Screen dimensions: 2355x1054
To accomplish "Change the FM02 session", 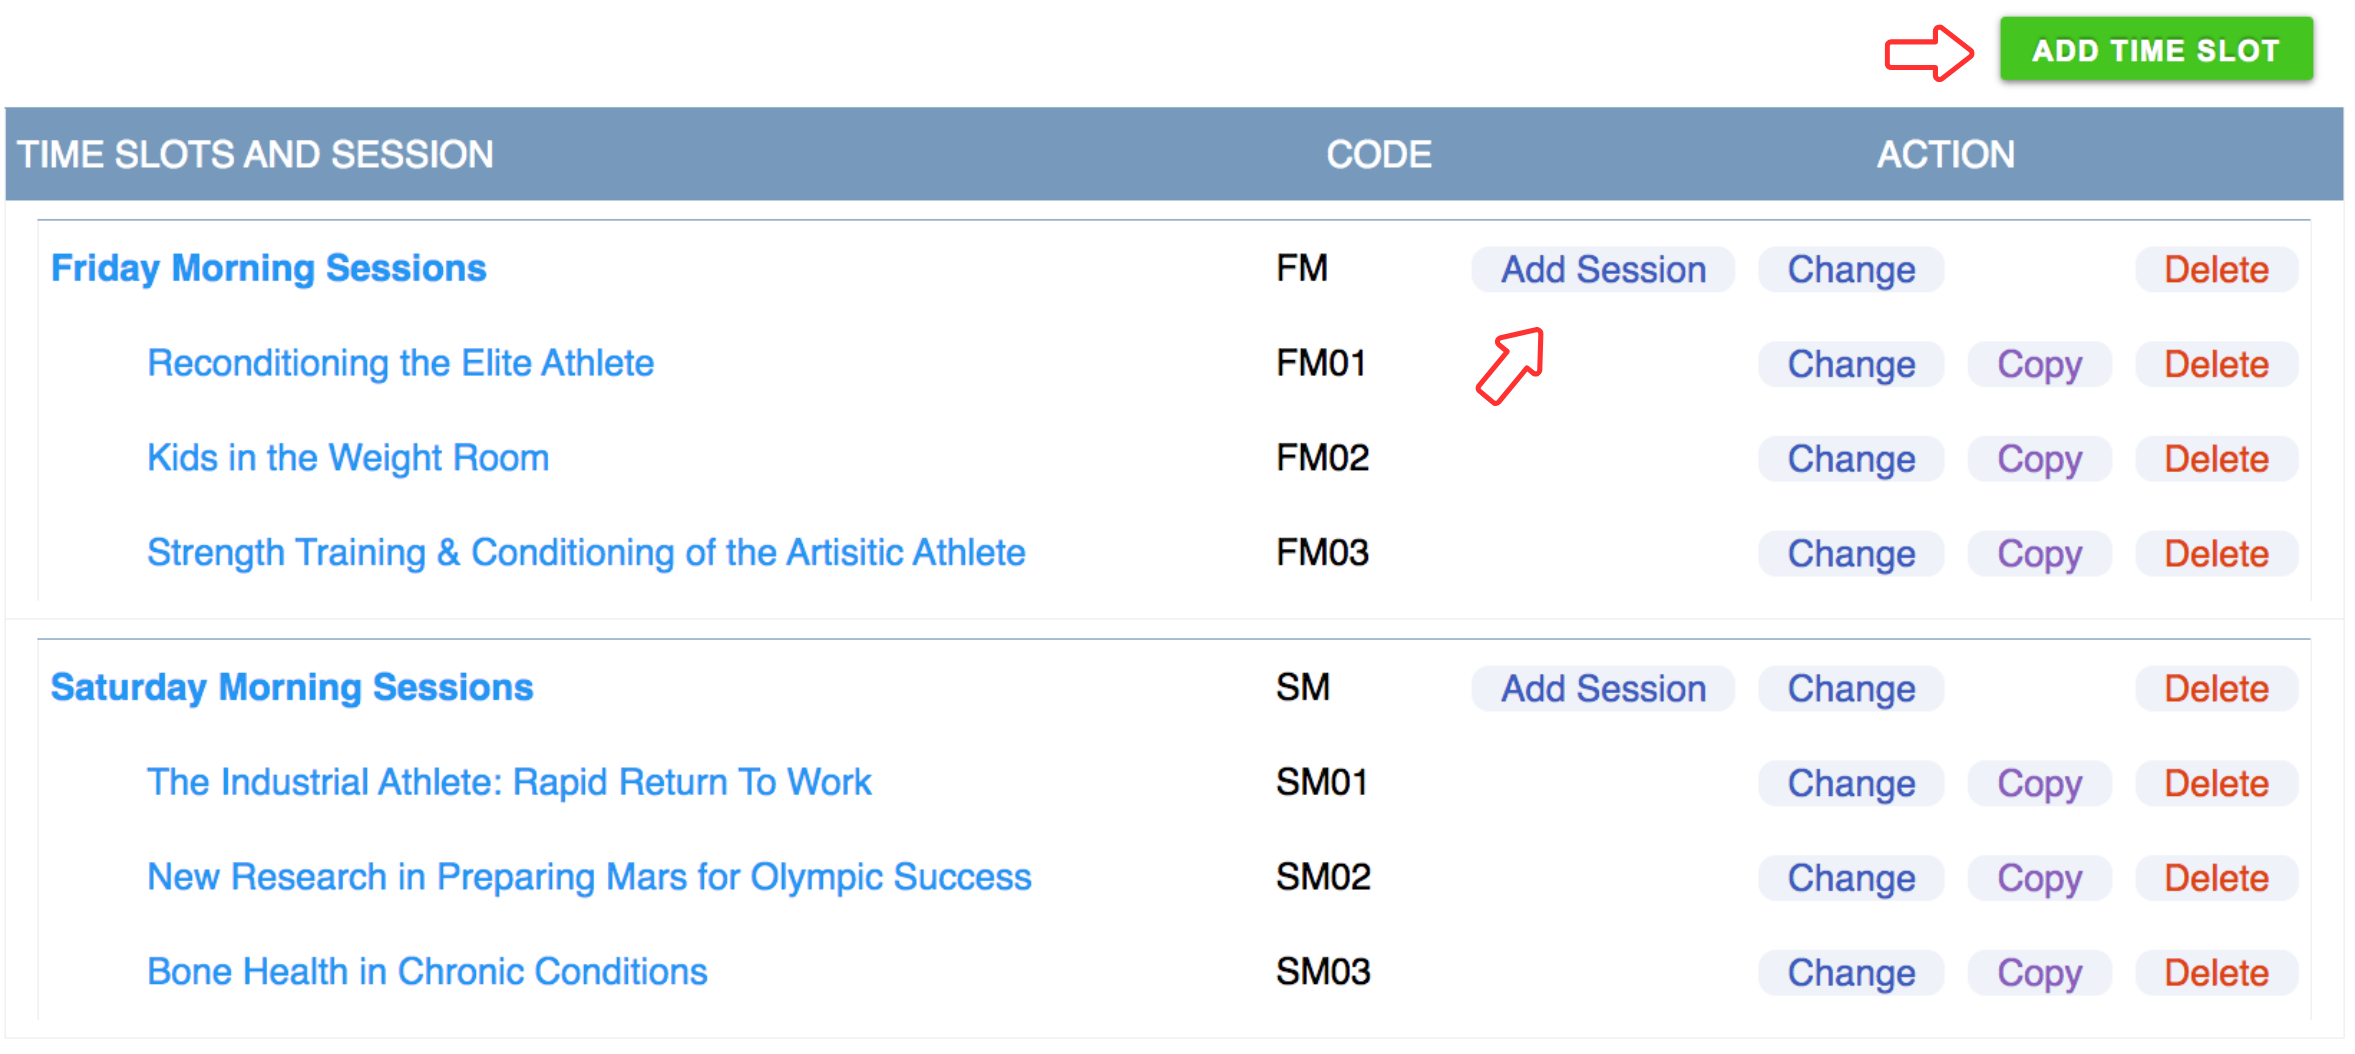I will pyautogui.click(x=1850, y=459).
